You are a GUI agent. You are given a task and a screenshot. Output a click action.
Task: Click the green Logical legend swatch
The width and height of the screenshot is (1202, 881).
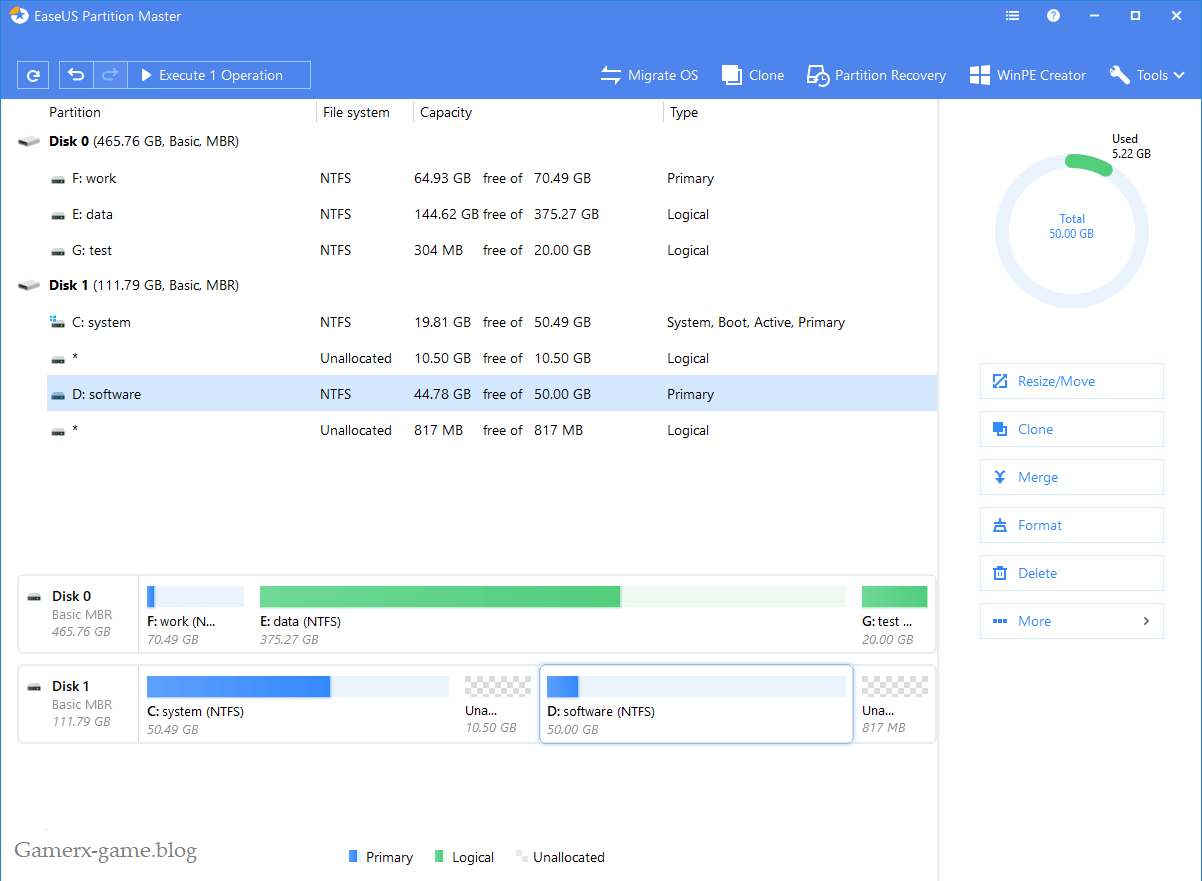tap(439, 857)
